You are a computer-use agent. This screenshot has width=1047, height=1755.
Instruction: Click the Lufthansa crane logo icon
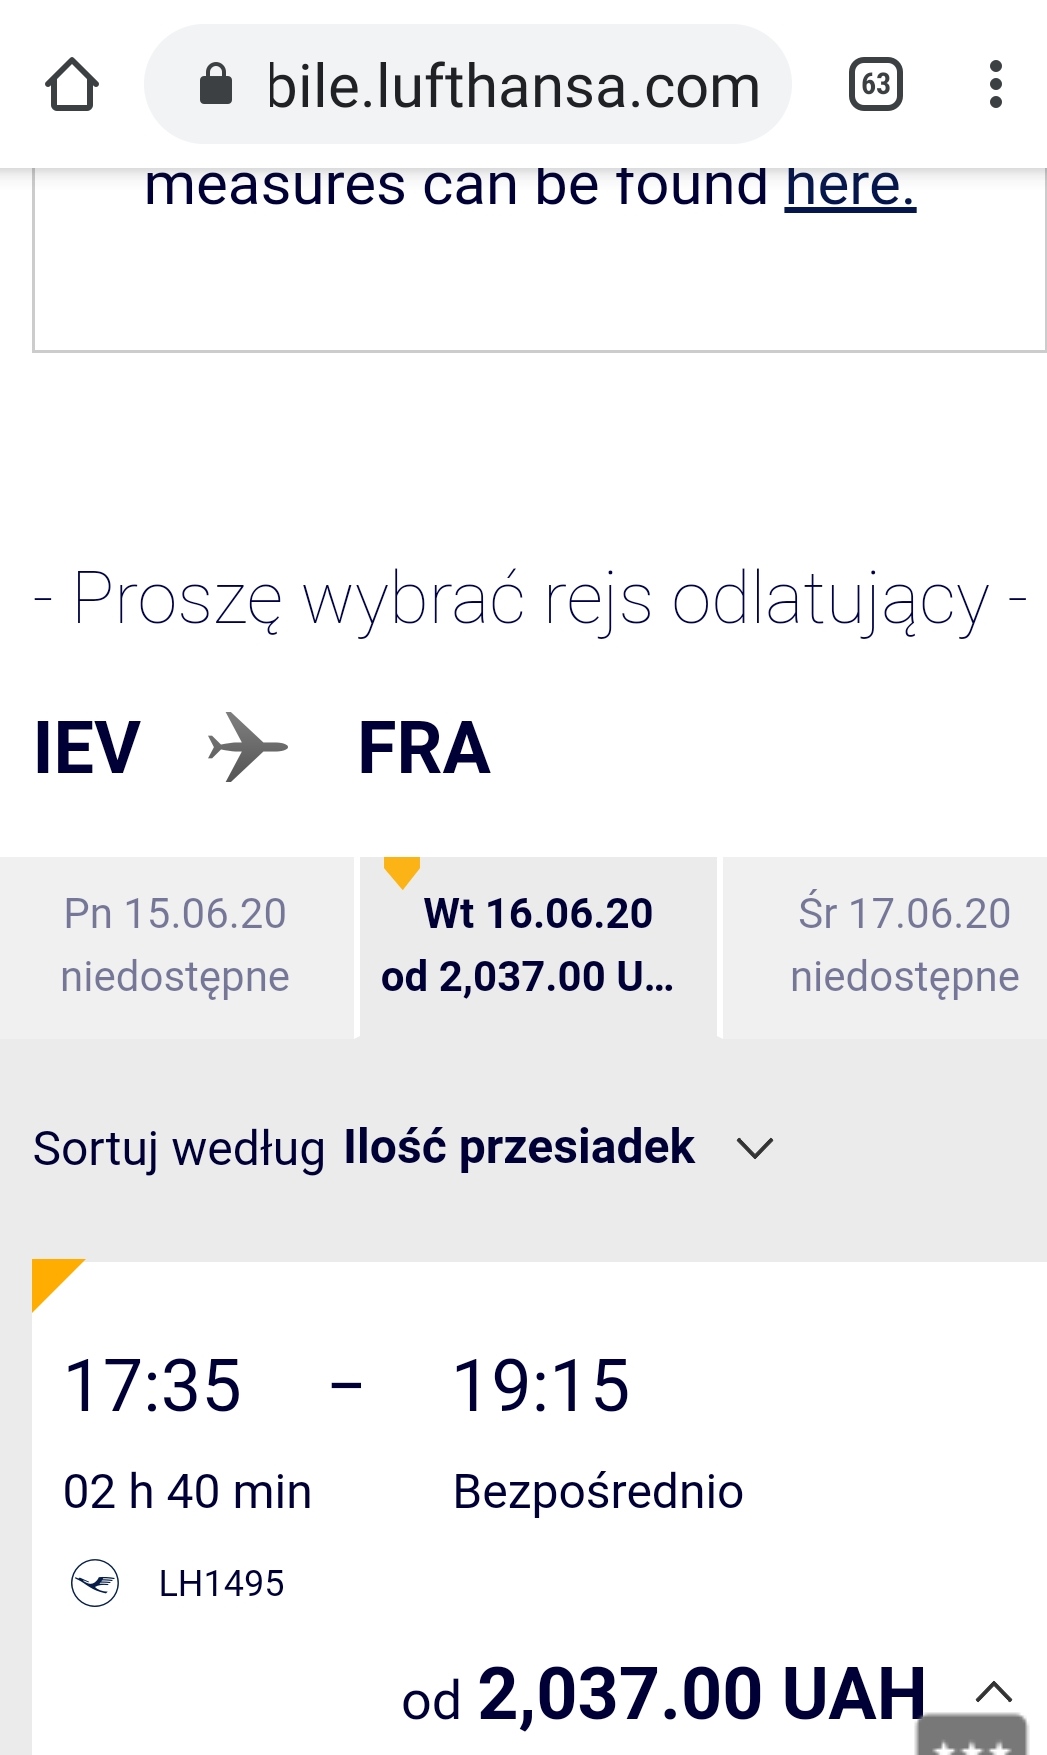(95, 1583)
